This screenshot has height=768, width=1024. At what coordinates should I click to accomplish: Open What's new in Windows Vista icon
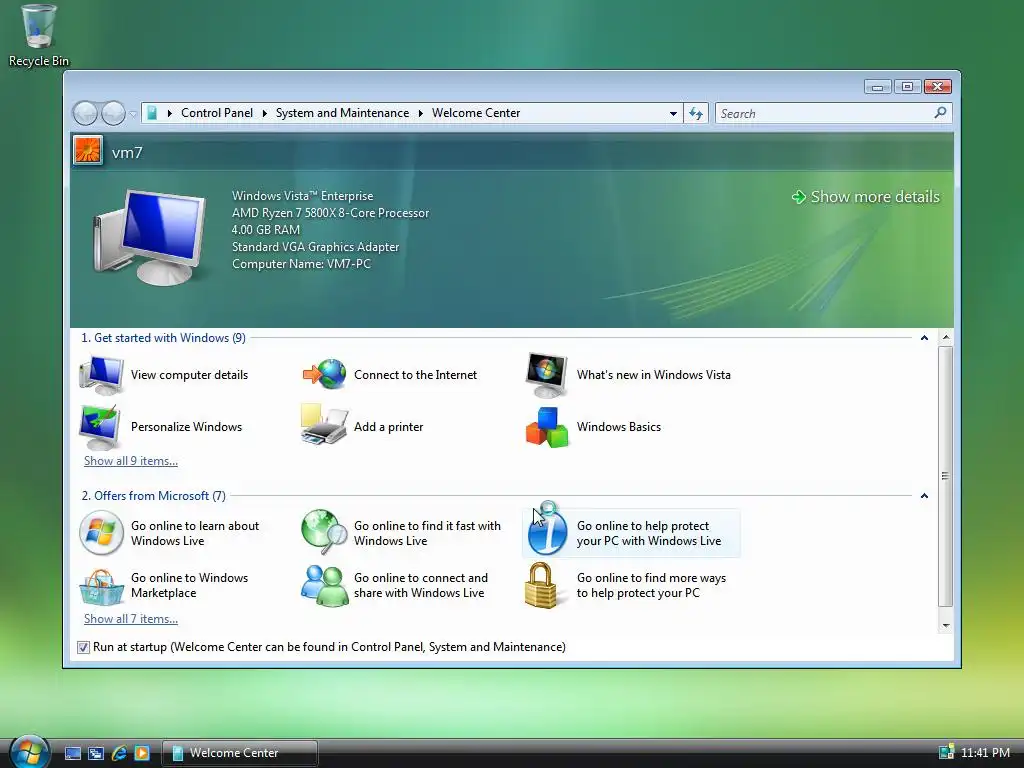tap(547, 375)
